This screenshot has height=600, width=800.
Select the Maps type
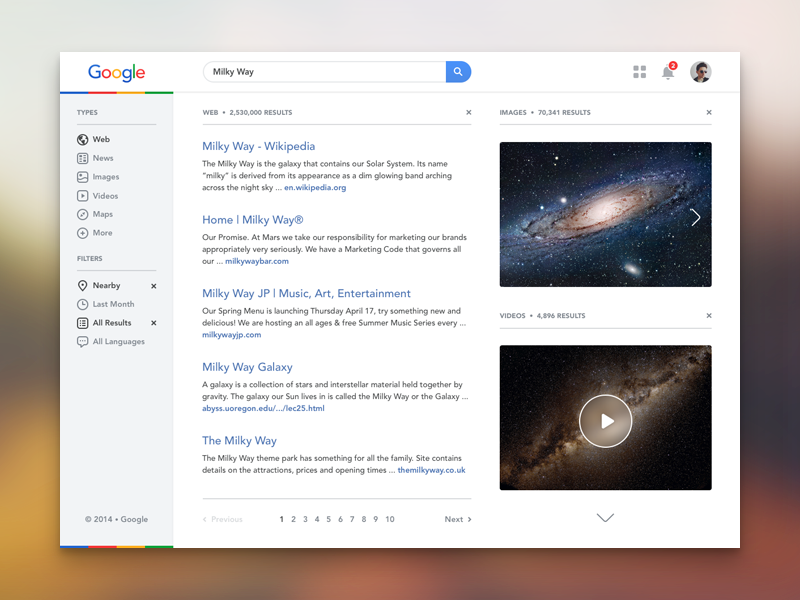point(103,214)
